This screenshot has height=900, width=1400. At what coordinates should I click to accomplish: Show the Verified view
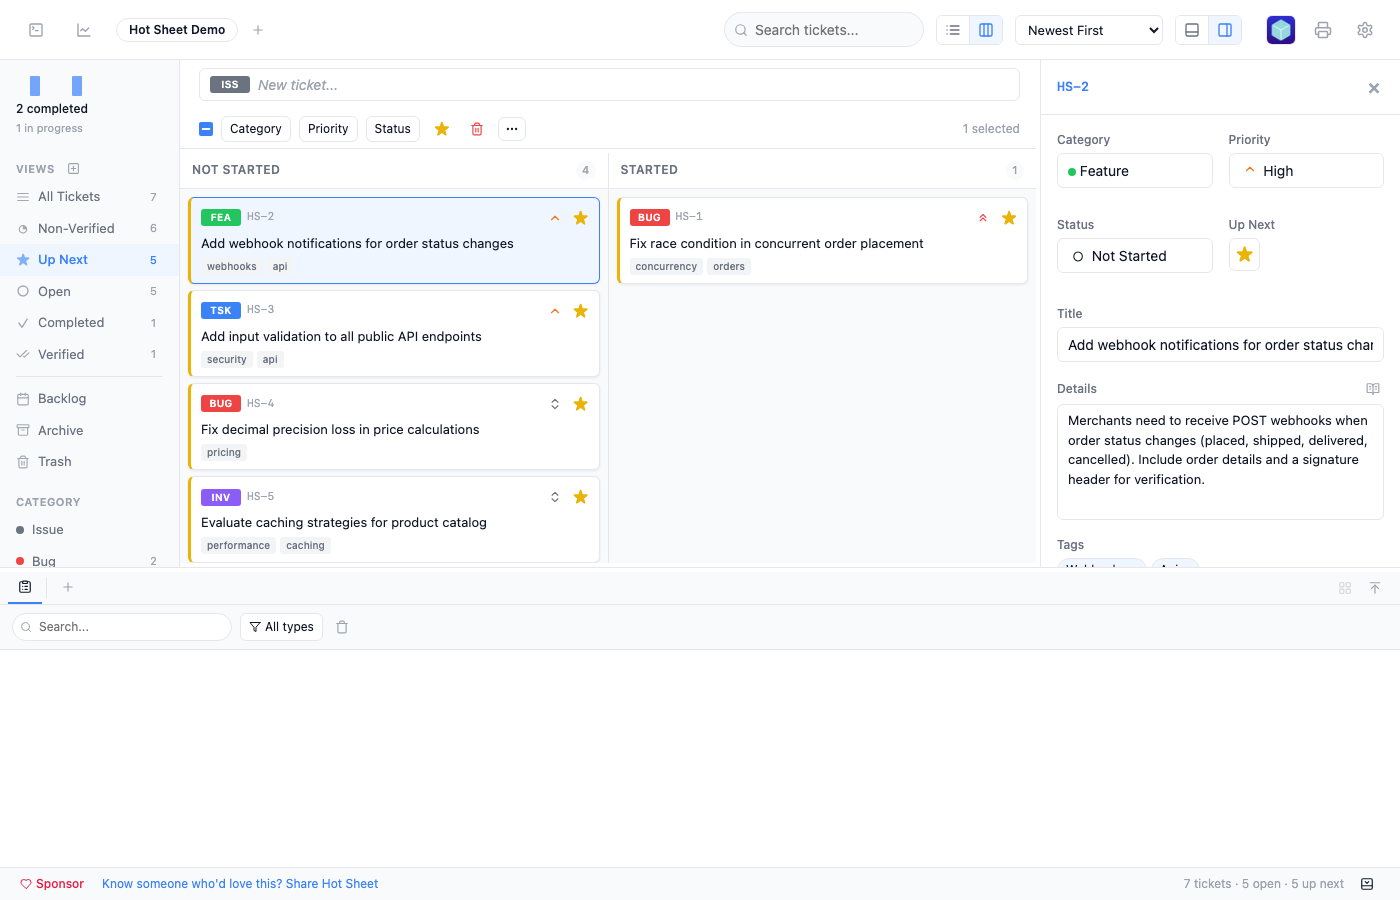[x=89, y=355]
